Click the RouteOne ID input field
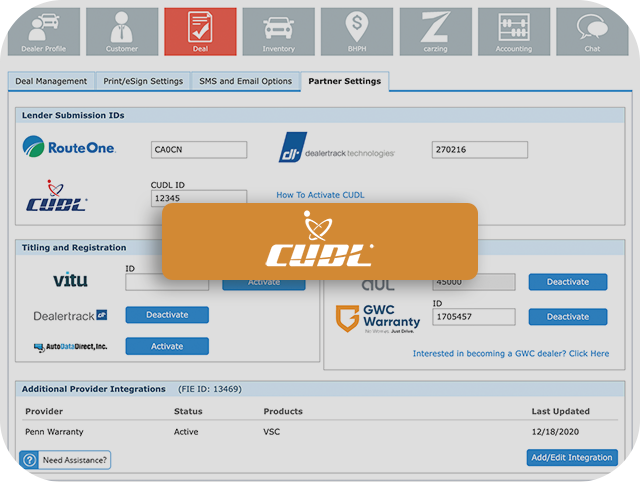 pyautogui.click(x=198, y=150)
